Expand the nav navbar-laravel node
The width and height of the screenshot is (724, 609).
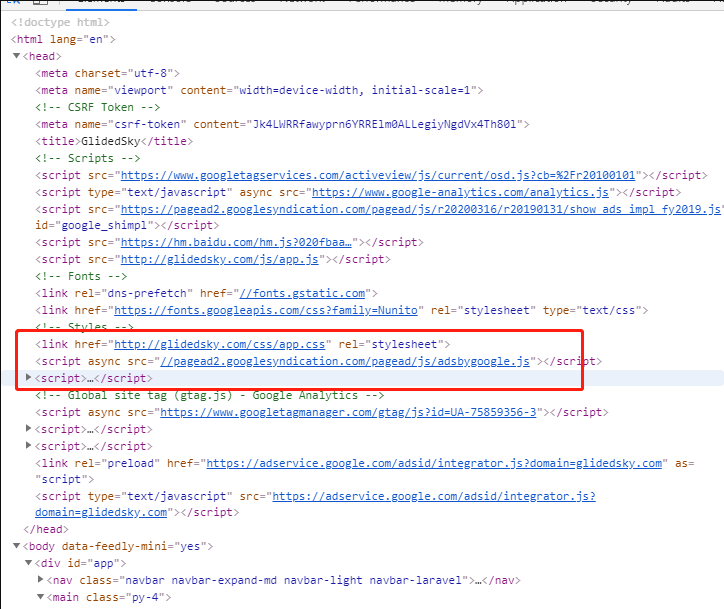point(41,579)
